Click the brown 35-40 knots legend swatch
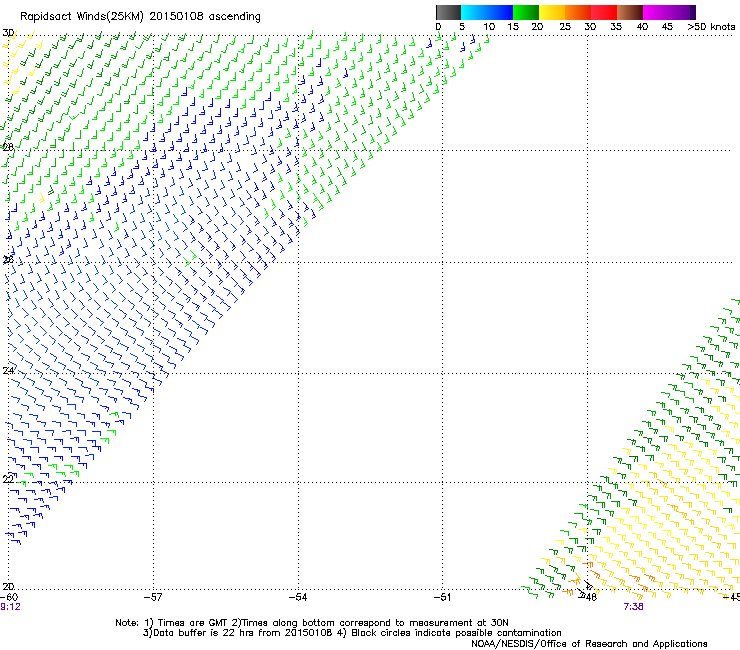This screenshot has width=740, height=650. pyautogui.click(x=630, y=12)
